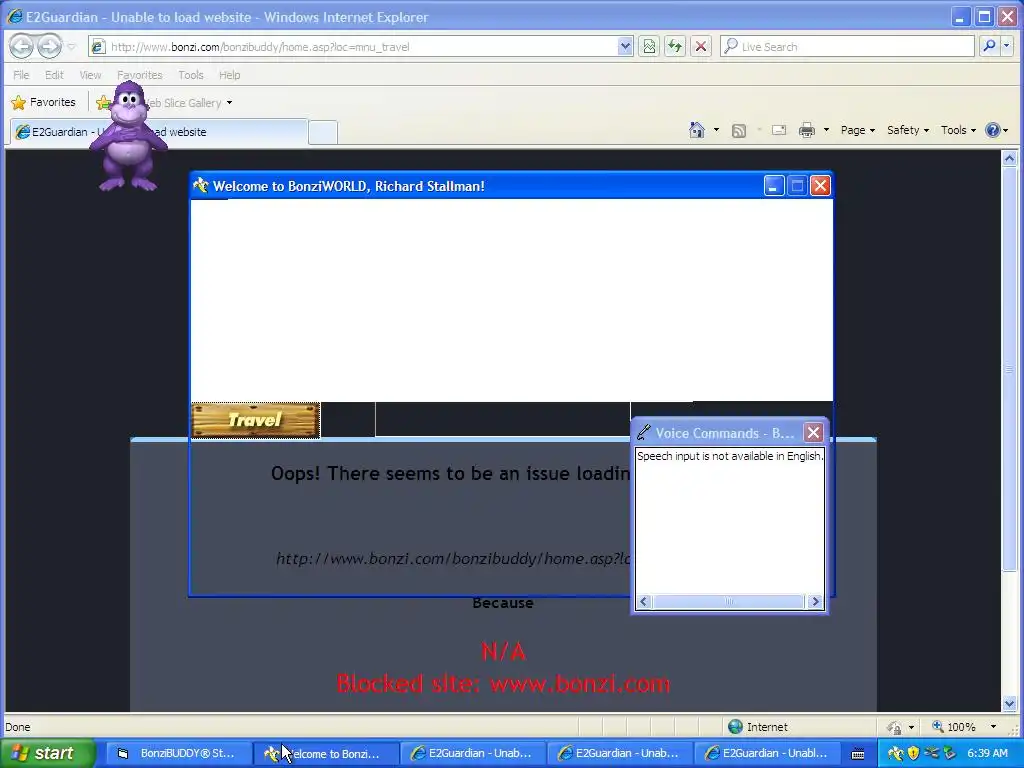Close the Voice Commands window
Screen dimensions: 1024x768
click(813, 432)
